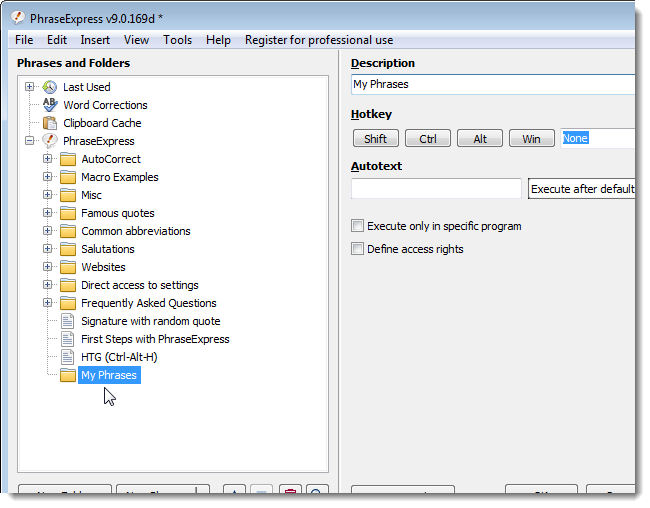
Task: Click the Signature with random quote document icon
Action: point(68,321)
